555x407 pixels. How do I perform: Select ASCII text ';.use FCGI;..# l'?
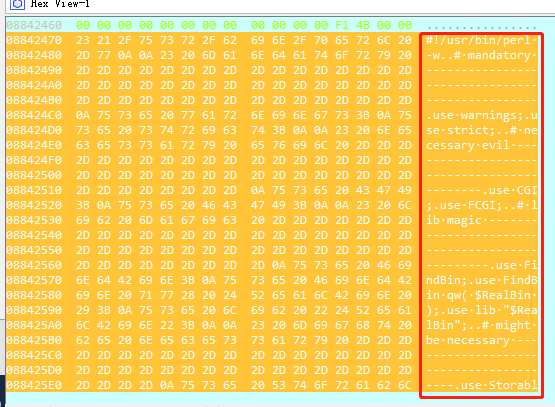pyautogui.click(x=481, y=205)
